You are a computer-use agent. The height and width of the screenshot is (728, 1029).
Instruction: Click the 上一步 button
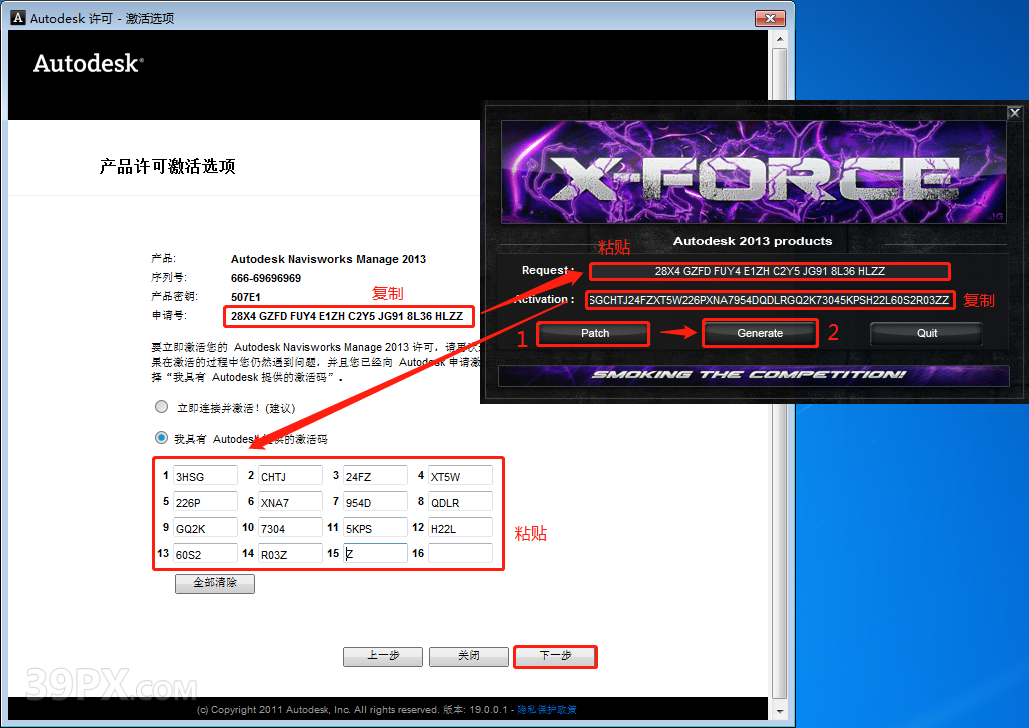382,657
